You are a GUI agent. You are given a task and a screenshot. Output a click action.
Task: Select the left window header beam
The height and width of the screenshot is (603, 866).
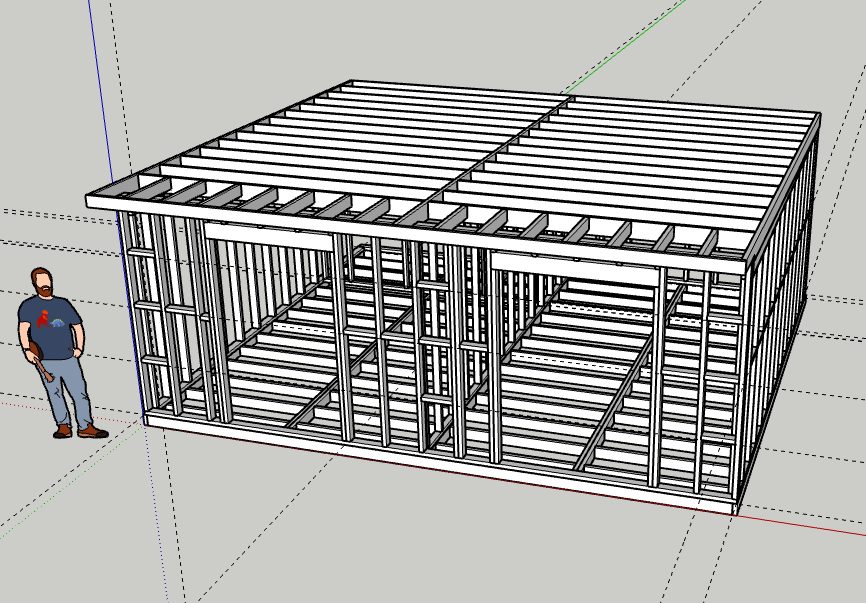(x=268, y=238)
